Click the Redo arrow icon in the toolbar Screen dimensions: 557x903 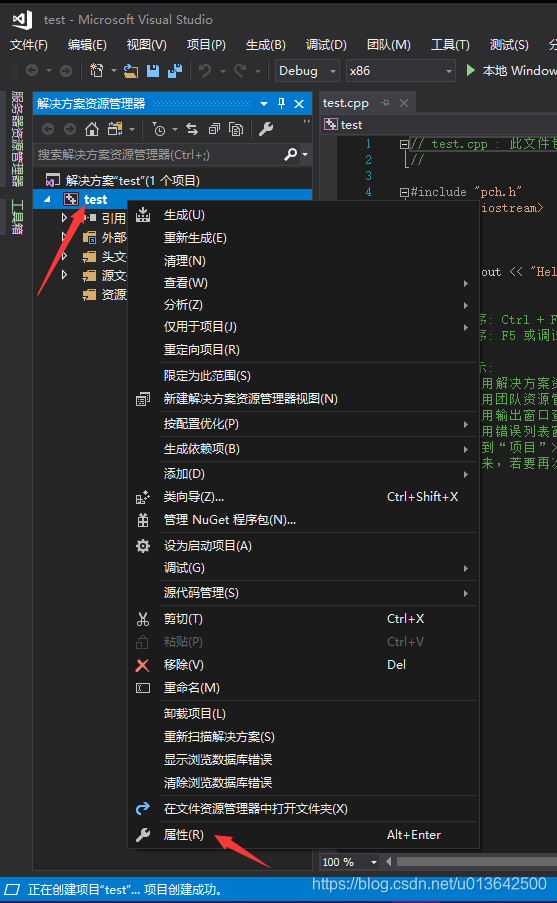pos(240,71)
